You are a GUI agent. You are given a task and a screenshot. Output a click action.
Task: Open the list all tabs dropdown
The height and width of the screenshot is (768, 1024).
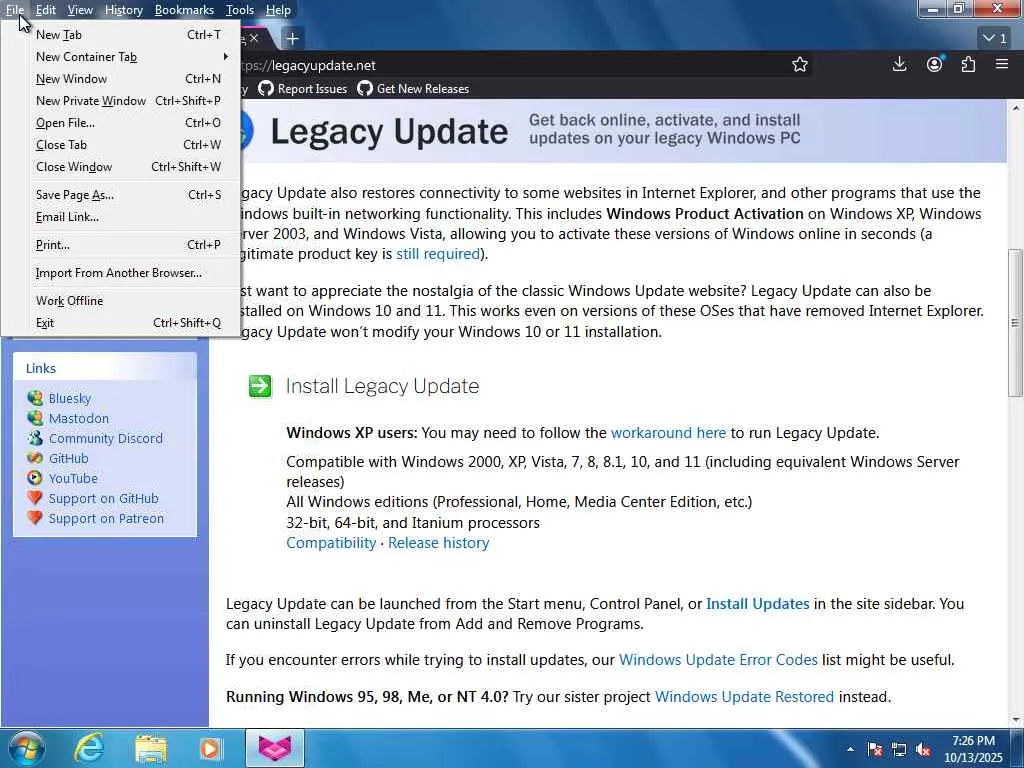pyautogui.click(x=995, y=39)
